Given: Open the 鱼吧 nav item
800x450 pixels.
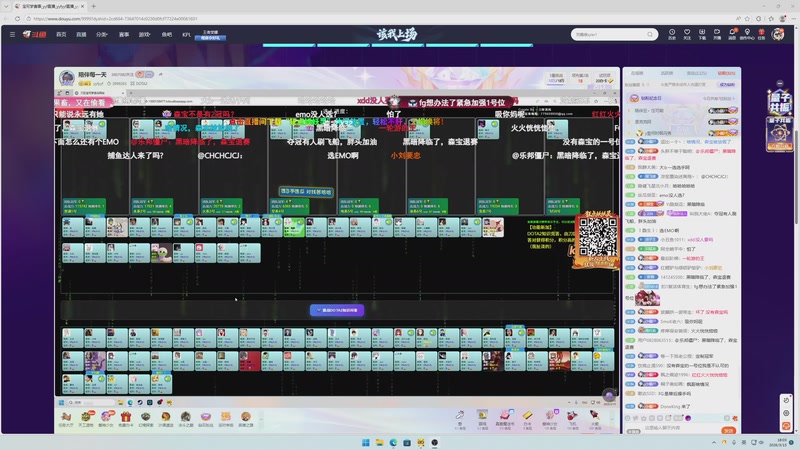Looking at the screenshot, I should (x=167, y=34).
